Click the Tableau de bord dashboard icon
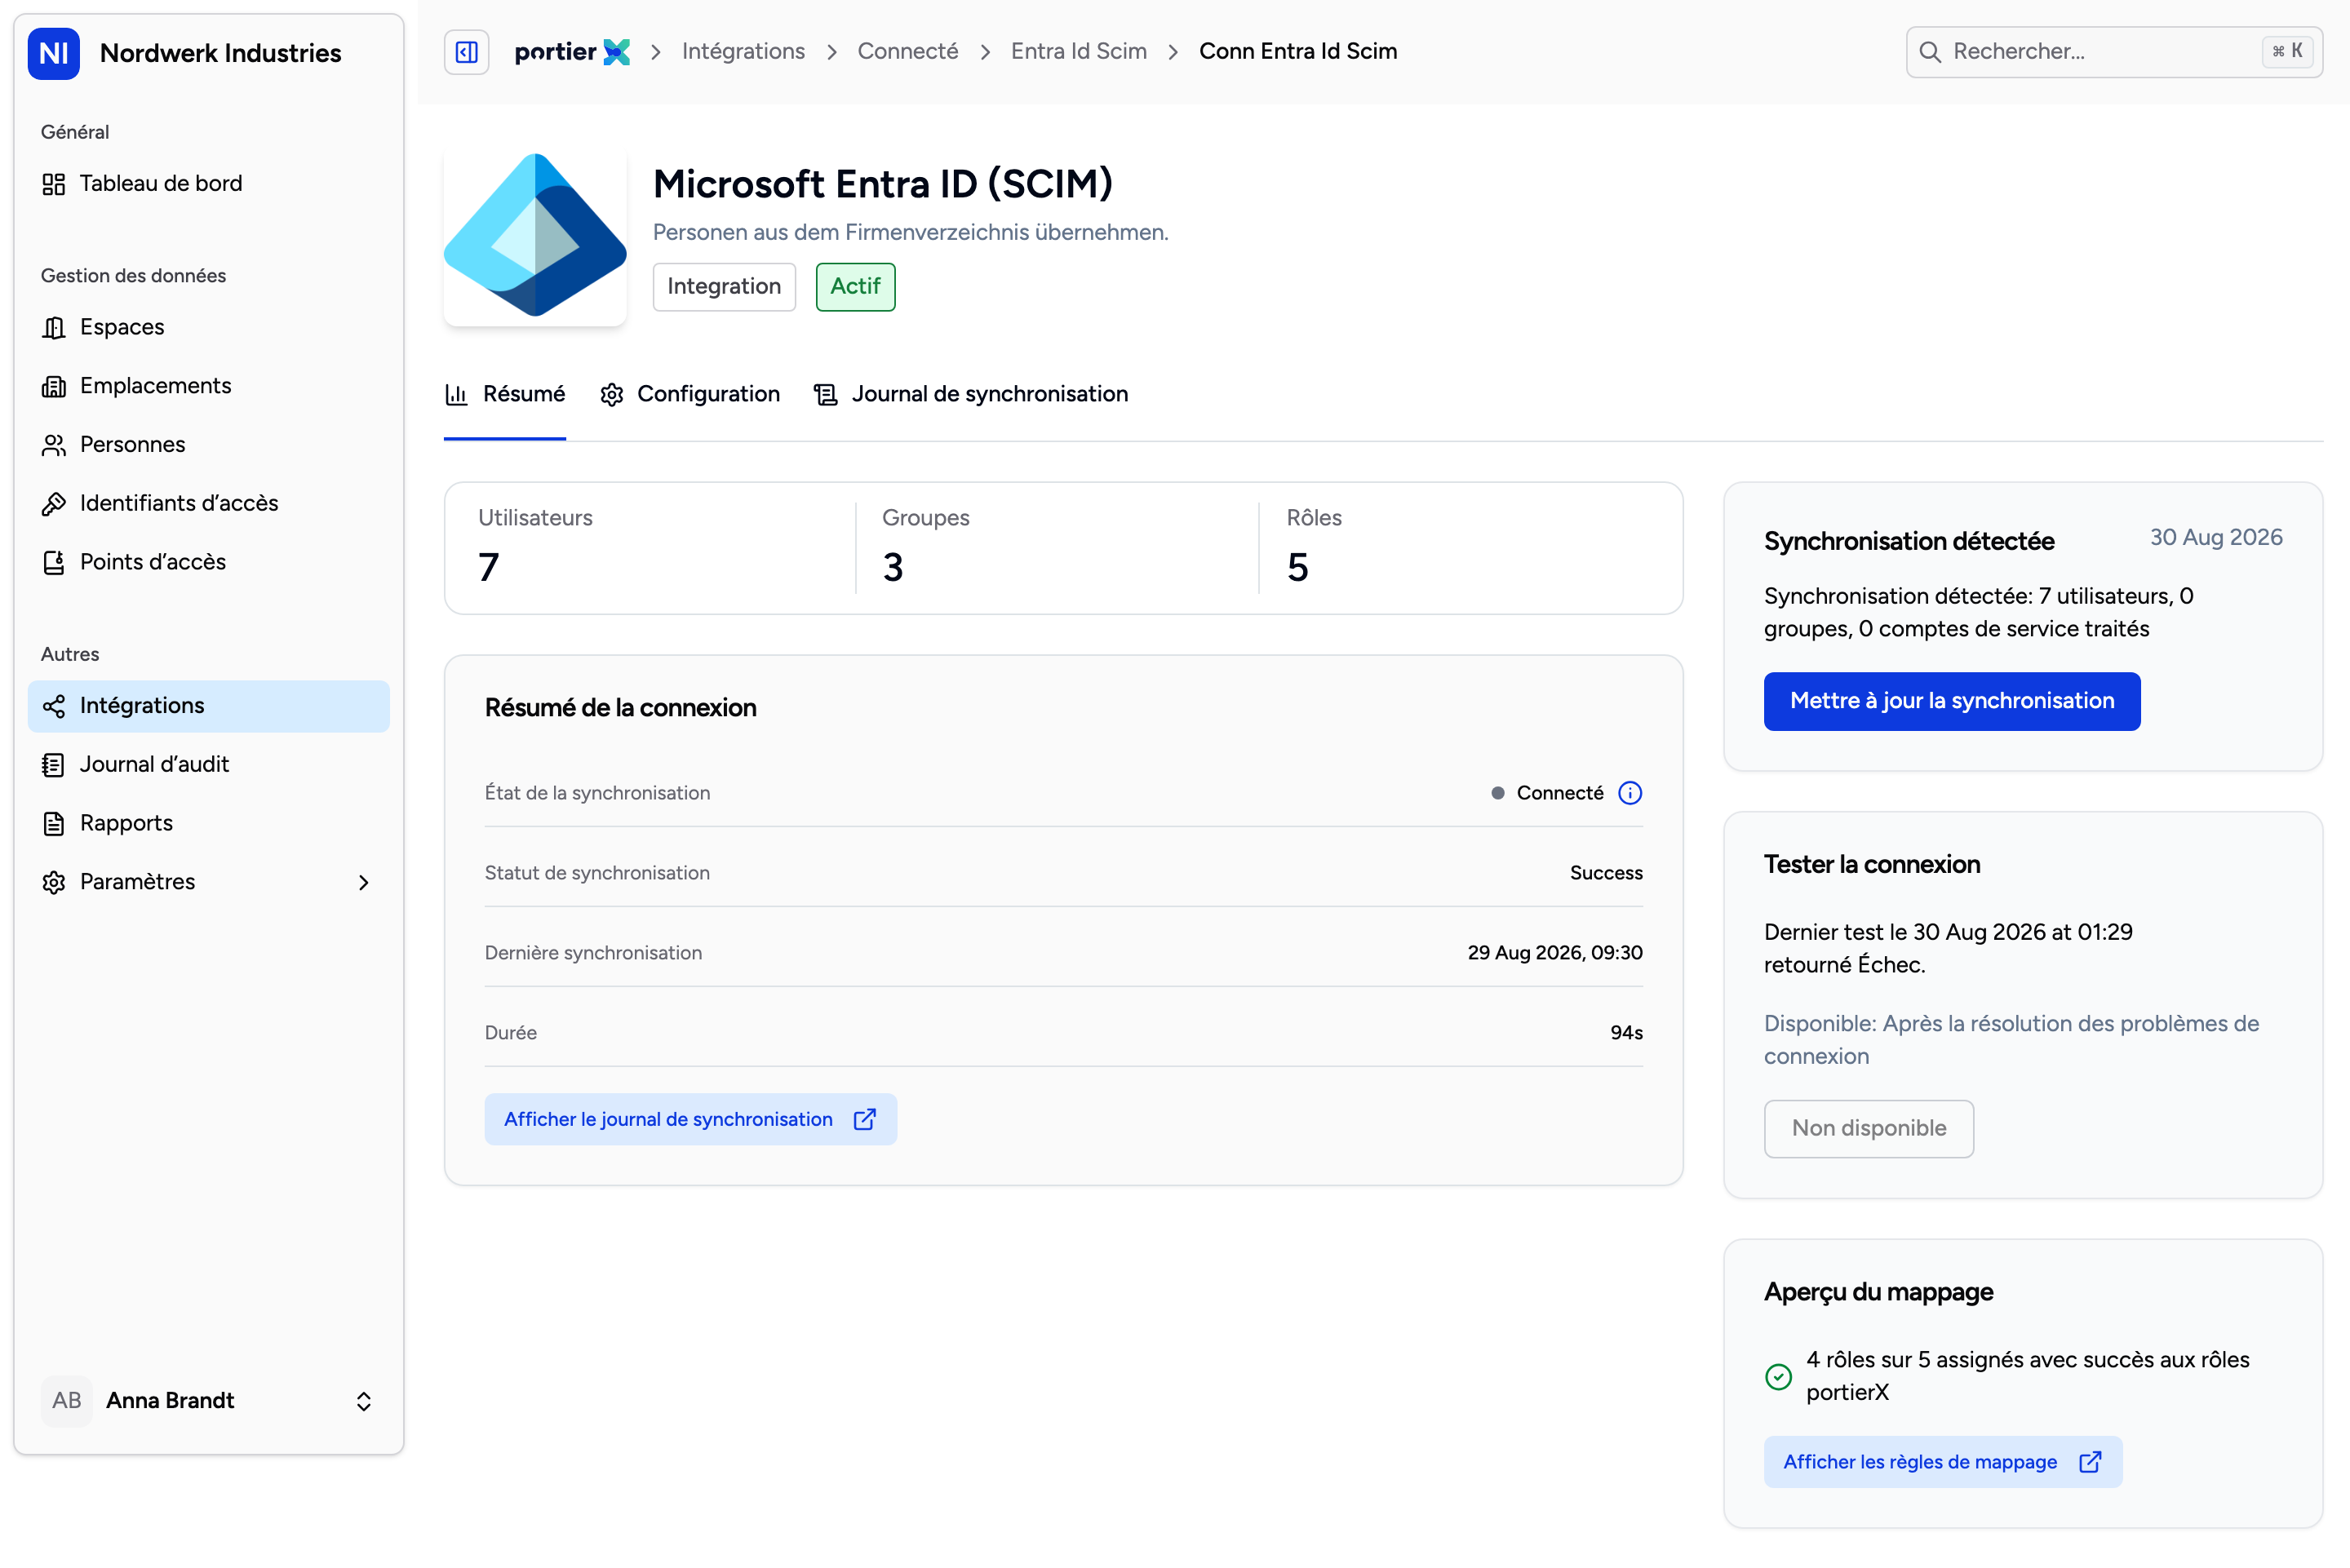The width and height of the screenshot is (2350, 1568). (x=54, y=184)
